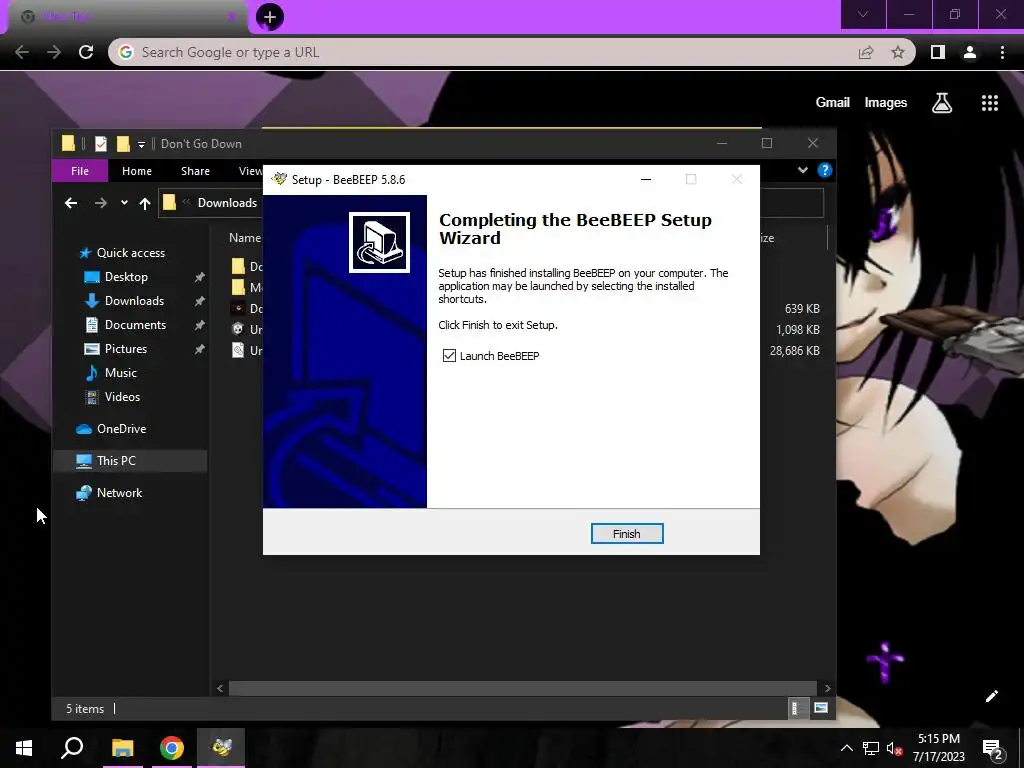Uncheck the Launch BeeBEEP checkbox
Image resolution: width=1024 pixels, height=768 pixels.
click(449, 355)
